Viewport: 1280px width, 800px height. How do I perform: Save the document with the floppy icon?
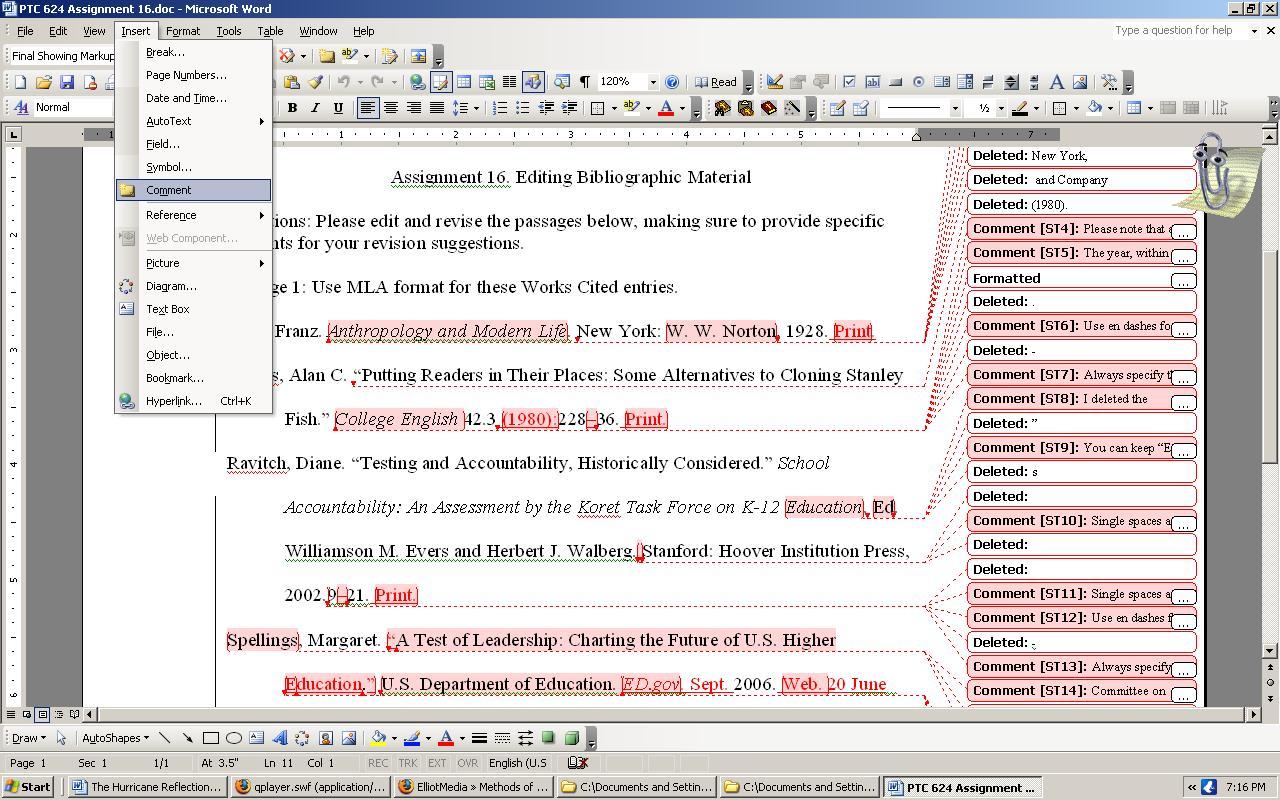click(66, 82)
